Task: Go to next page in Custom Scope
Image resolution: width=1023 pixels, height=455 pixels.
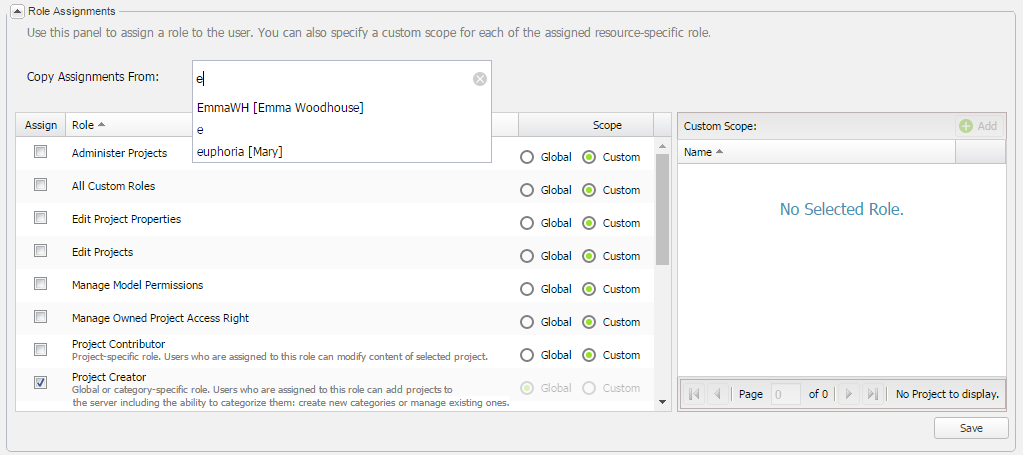Action: pos(847,394)
